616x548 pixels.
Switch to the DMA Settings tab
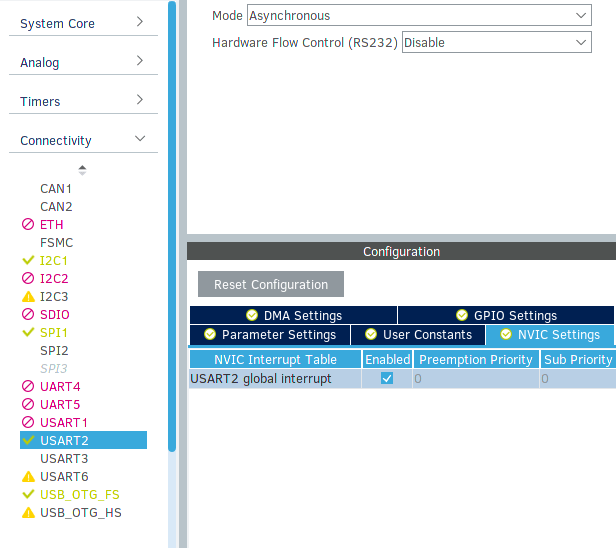[293, 315]
